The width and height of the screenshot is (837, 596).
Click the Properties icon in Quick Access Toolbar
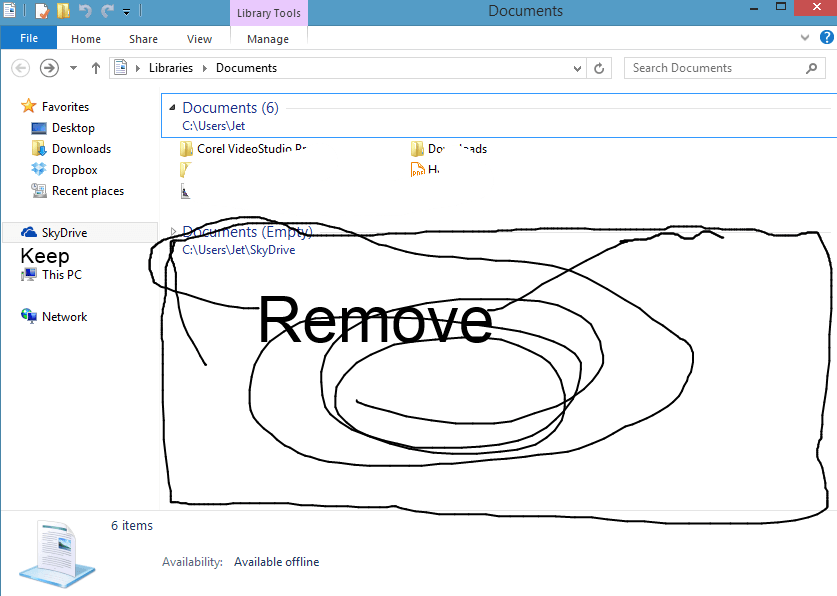(42, 9)
